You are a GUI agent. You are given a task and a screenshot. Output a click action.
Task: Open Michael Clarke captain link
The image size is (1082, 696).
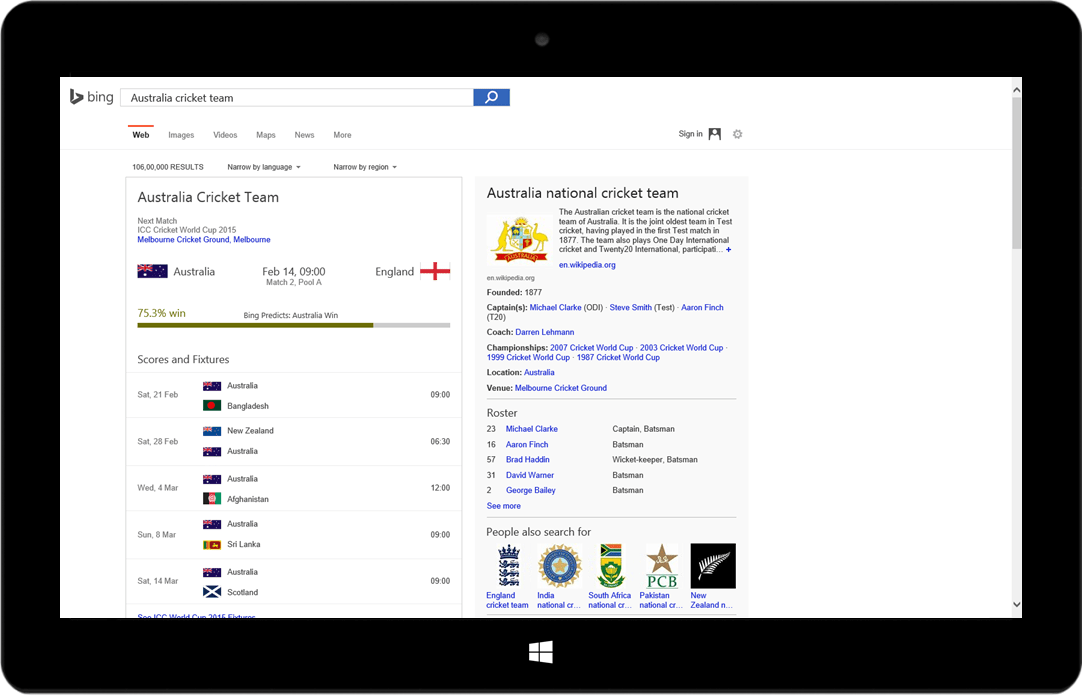coord(555,308)
